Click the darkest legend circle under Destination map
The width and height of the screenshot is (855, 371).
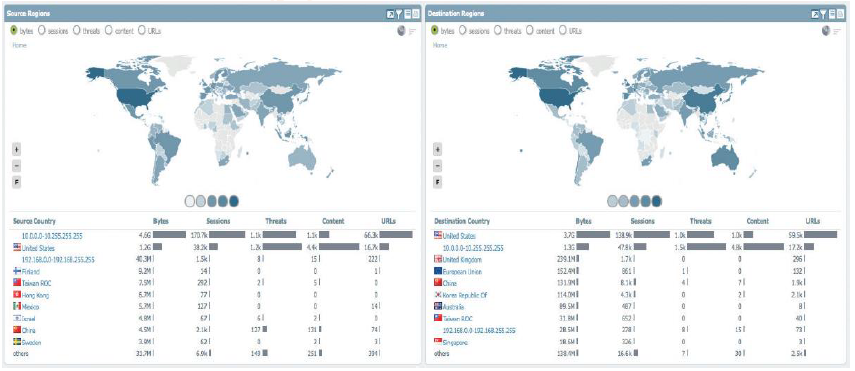(656, 201)
